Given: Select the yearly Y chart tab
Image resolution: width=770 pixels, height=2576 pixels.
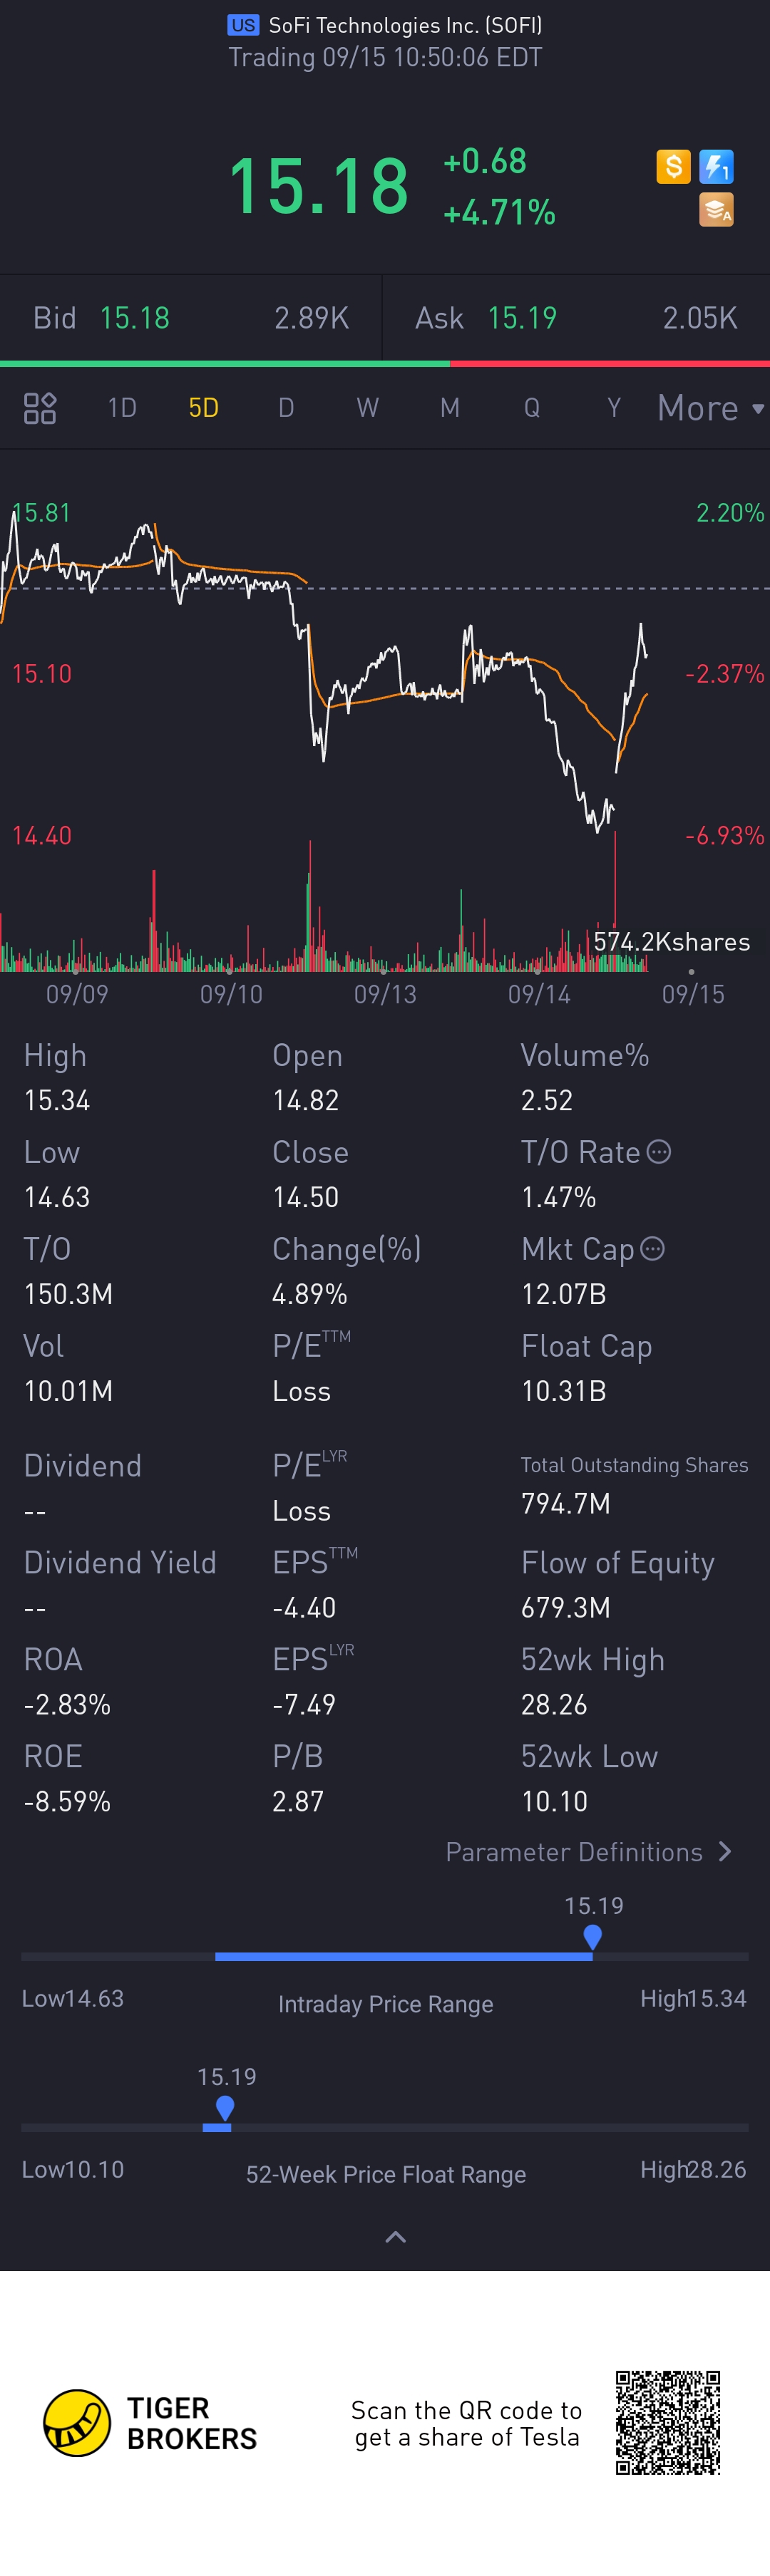Looking at the screenshot, I should pos(614,408).
